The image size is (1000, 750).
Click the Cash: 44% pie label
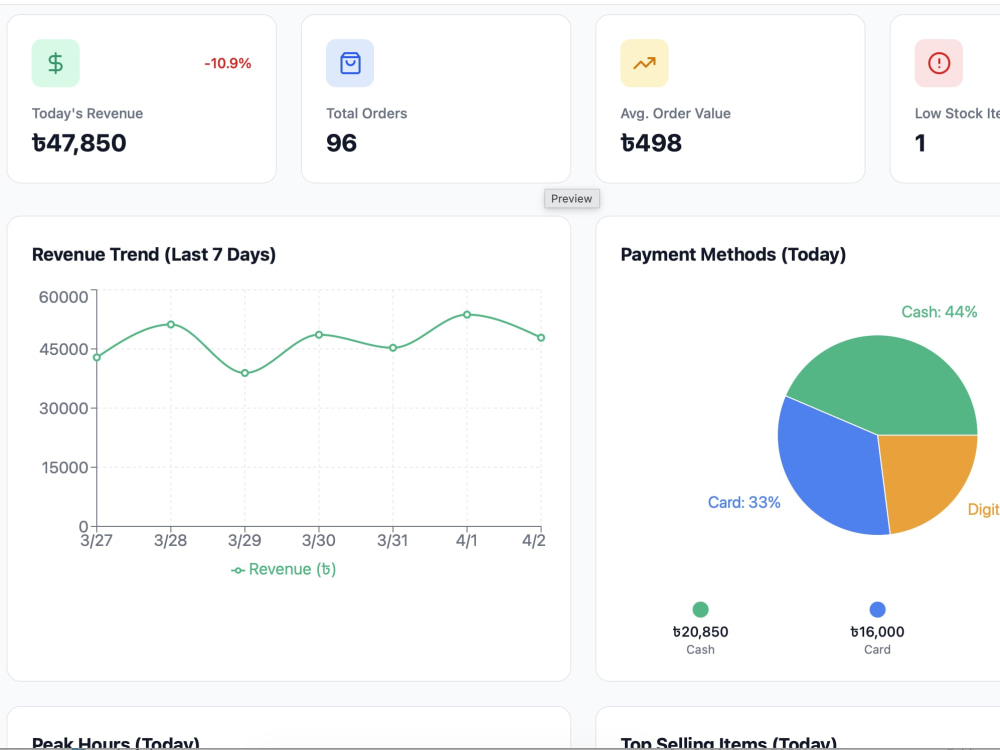(x=939, y=312)
